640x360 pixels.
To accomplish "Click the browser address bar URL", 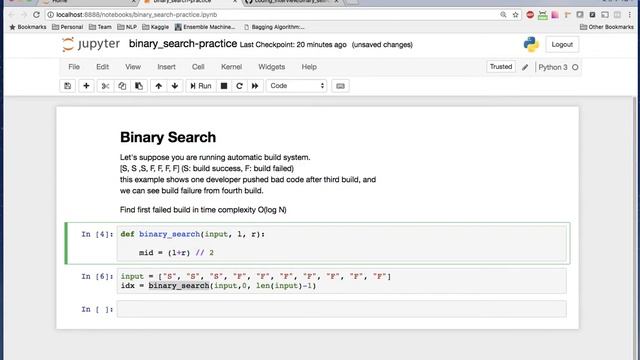I will click(x=136, y=15).
